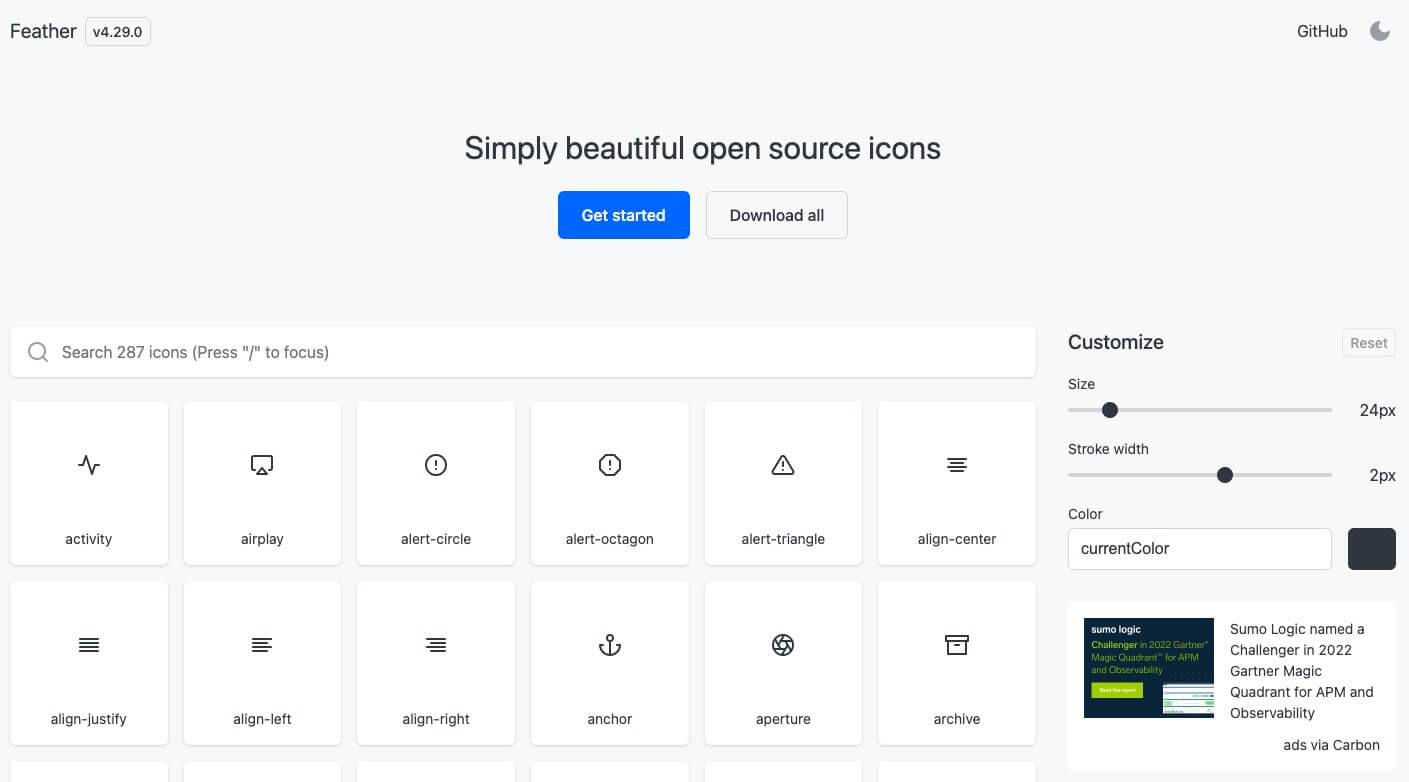Viewport: 1409px width, 782px height.
Task: Click the v4.29.0 version badge
Action: 118,31
